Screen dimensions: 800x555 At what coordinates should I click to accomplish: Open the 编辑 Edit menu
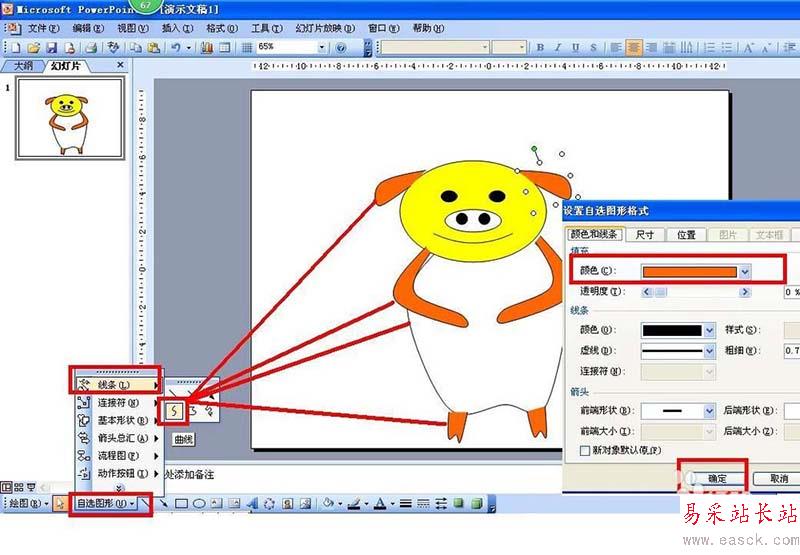(x=88, y=29)
